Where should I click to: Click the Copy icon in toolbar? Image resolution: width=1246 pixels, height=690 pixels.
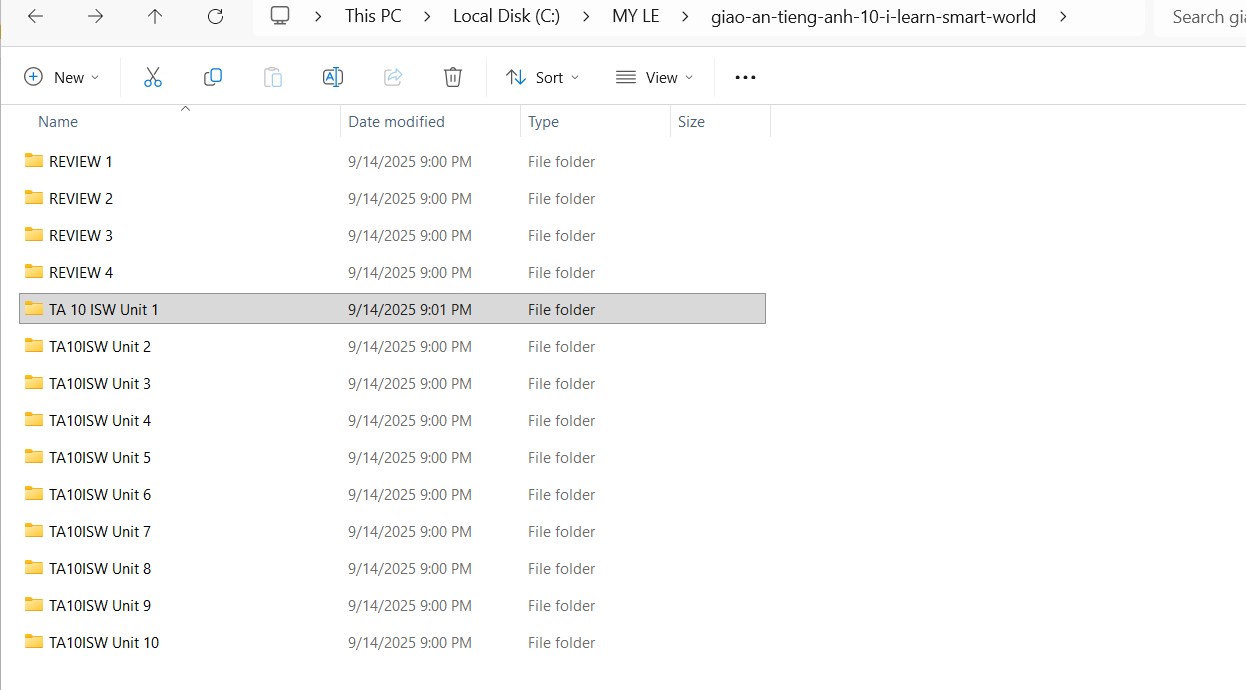pos(213,77)
